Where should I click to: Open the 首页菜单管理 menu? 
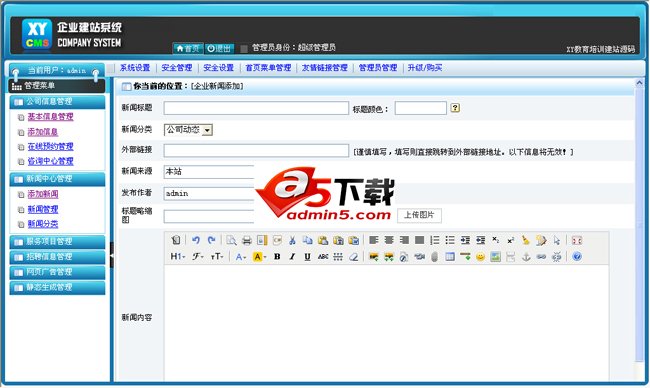coord(268,68)
